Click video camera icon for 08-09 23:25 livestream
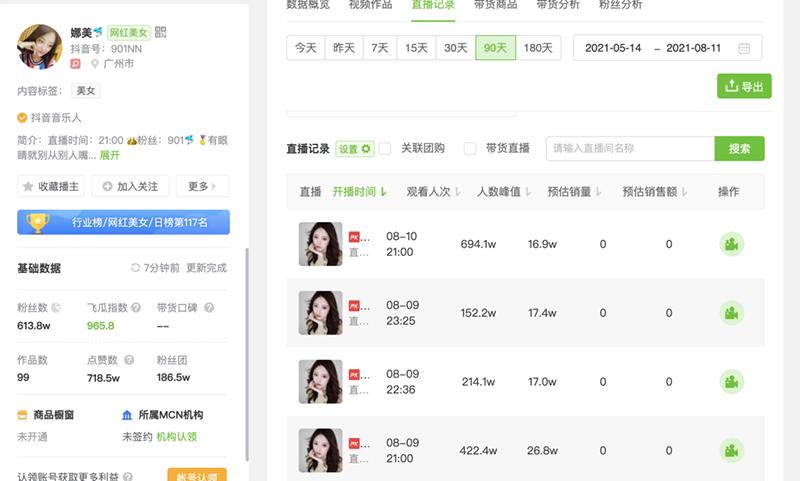Screen dimensions: 800x481 click(x=731, y=313)
